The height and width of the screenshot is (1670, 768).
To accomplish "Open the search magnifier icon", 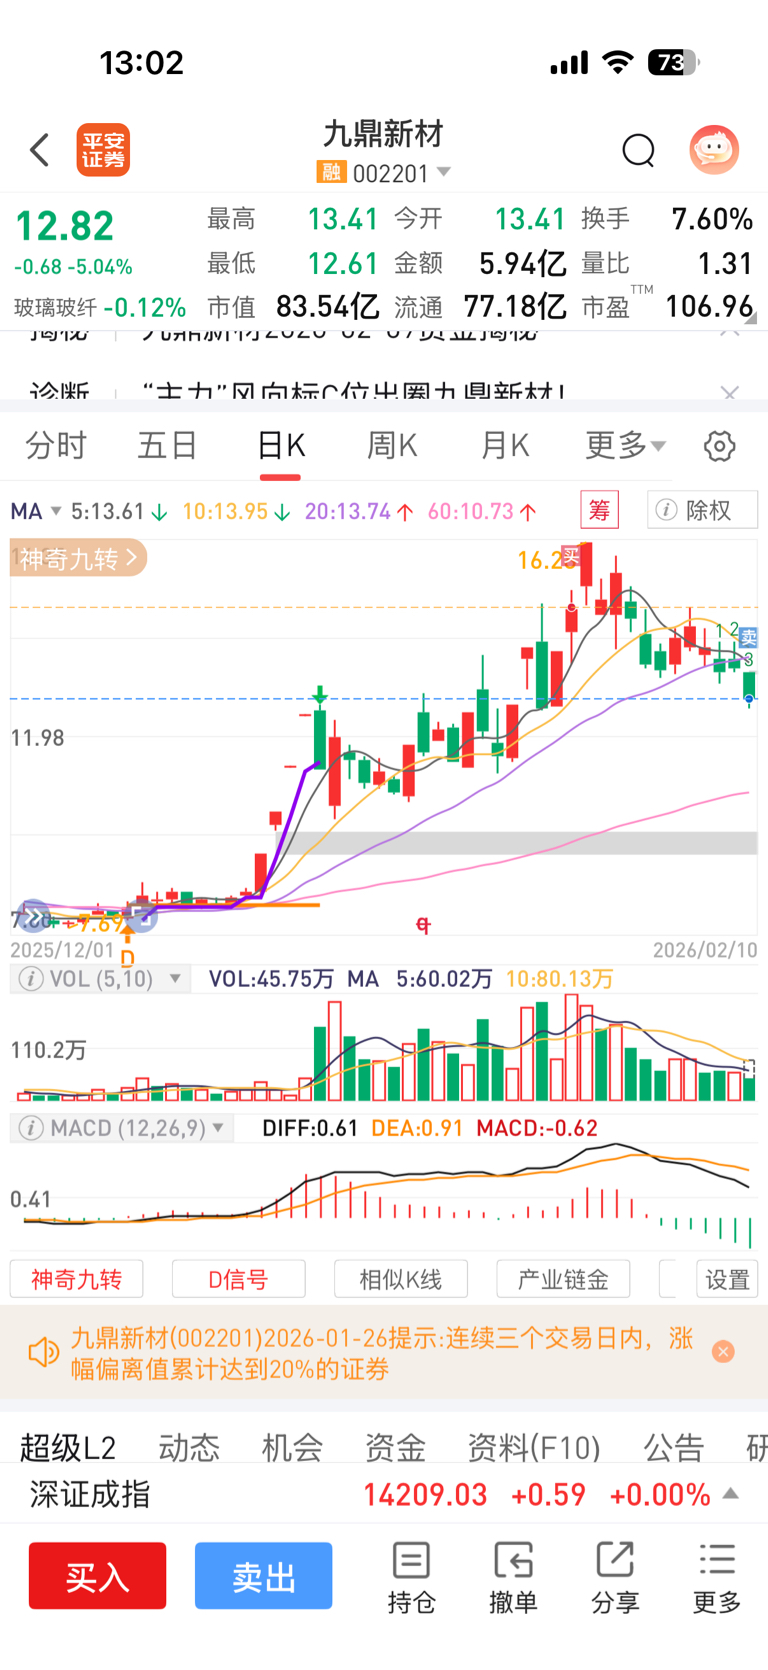I will click(638, 151).
